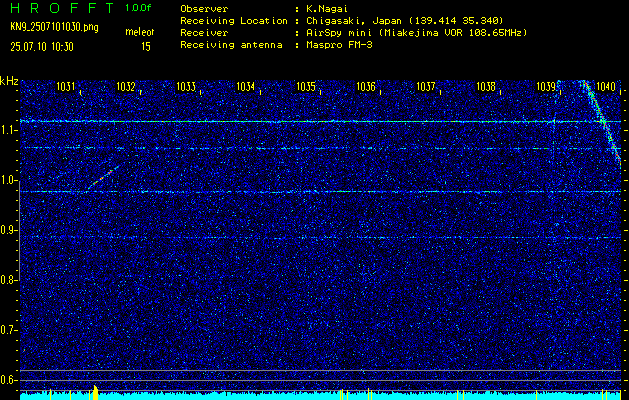This screenshot has width=629, height=400.
Task: Click the HROFFT title text
Action: coord(63,8)
